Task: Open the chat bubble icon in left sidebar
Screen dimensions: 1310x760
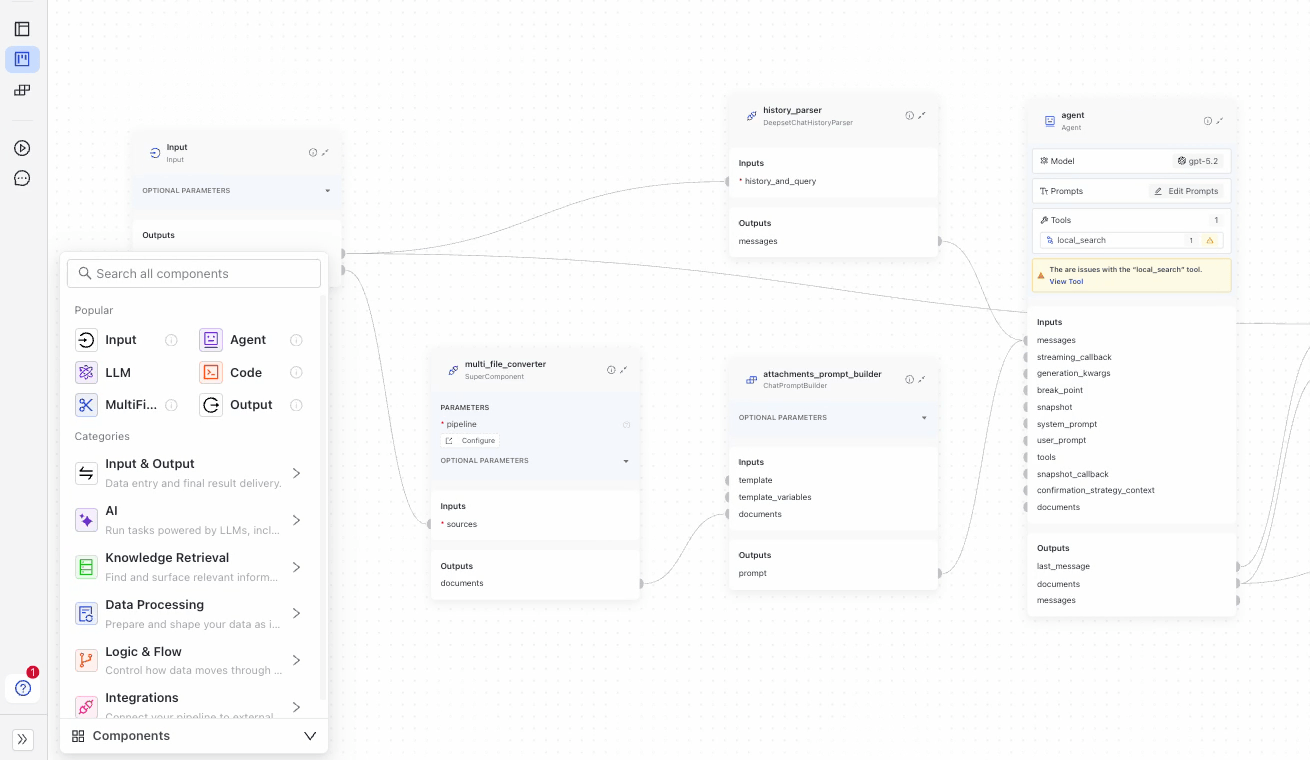Action: pyautogui.click(x=22, y=178)
